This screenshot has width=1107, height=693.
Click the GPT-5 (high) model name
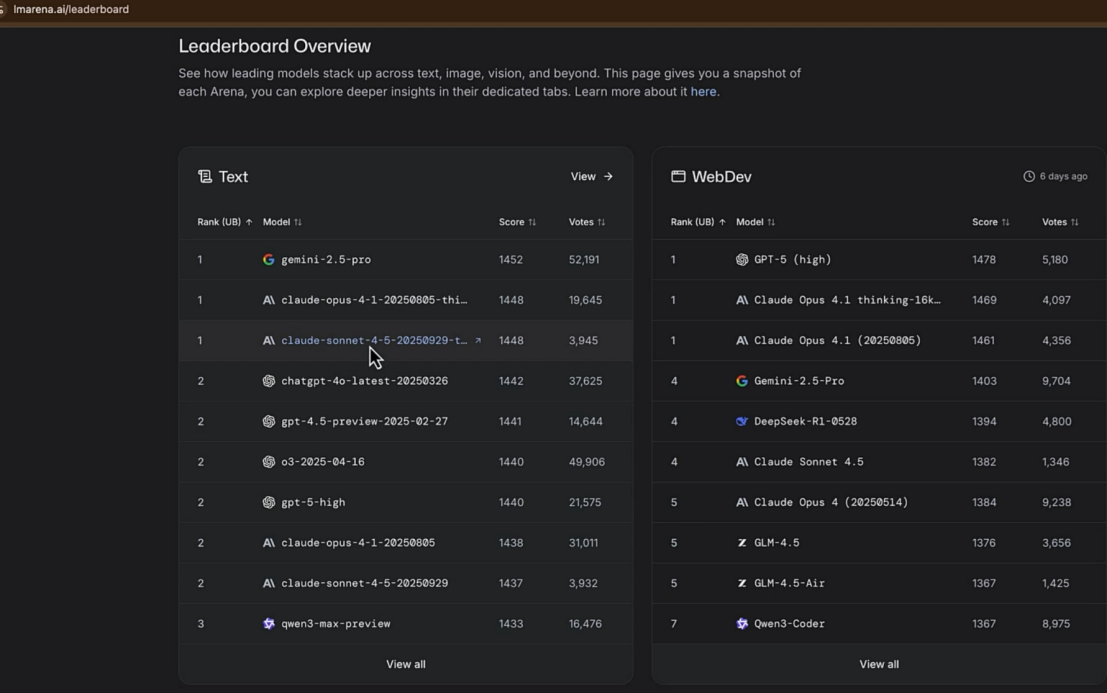tap(792, 260)
